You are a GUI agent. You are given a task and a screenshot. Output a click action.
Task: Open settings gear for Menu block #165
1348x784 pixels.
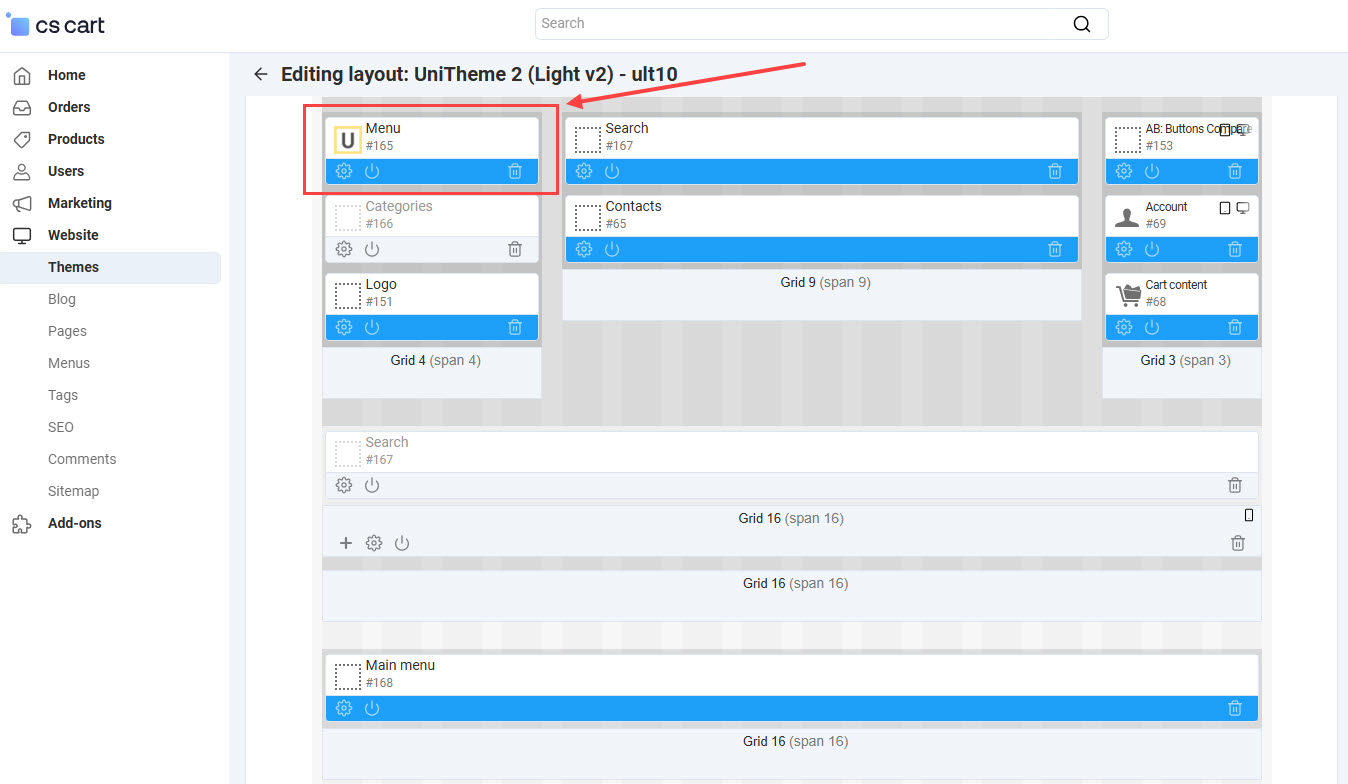click(x=344, y=171)
